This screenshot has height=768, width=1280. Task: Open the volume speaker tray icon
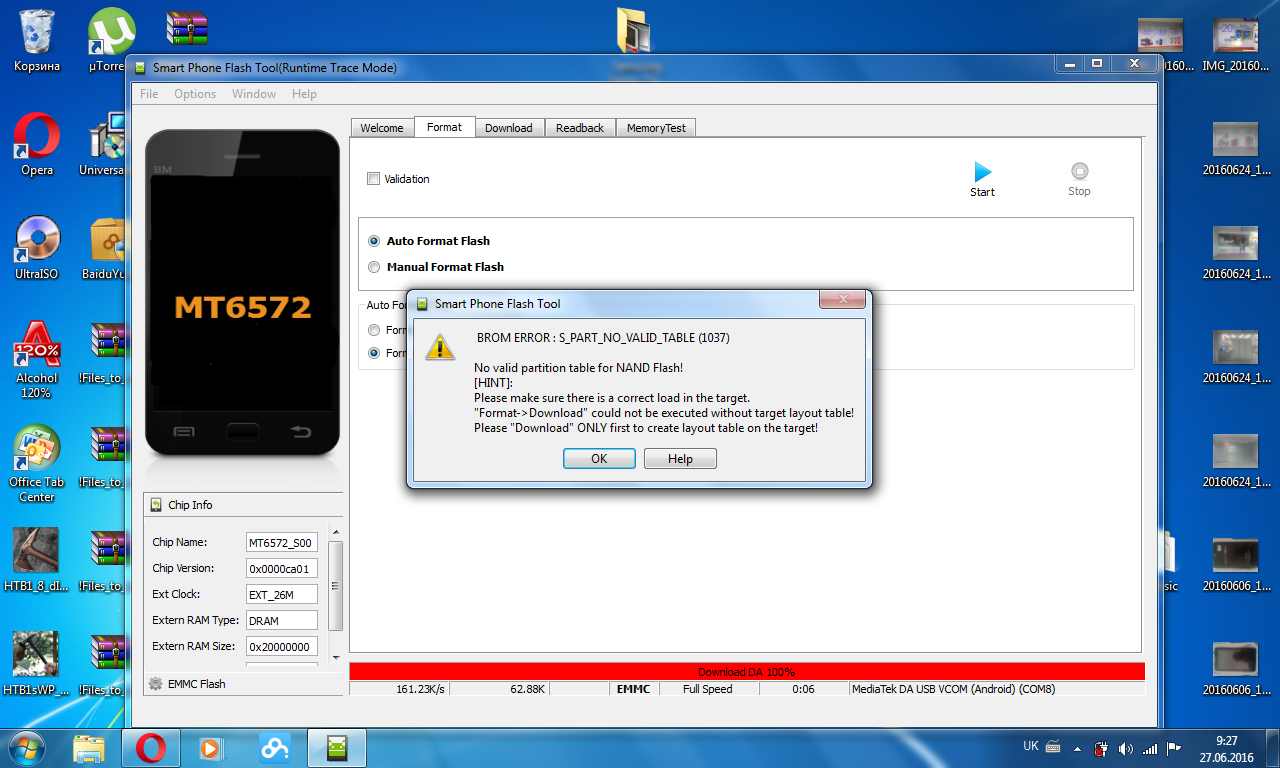(x=1126, y=748)
